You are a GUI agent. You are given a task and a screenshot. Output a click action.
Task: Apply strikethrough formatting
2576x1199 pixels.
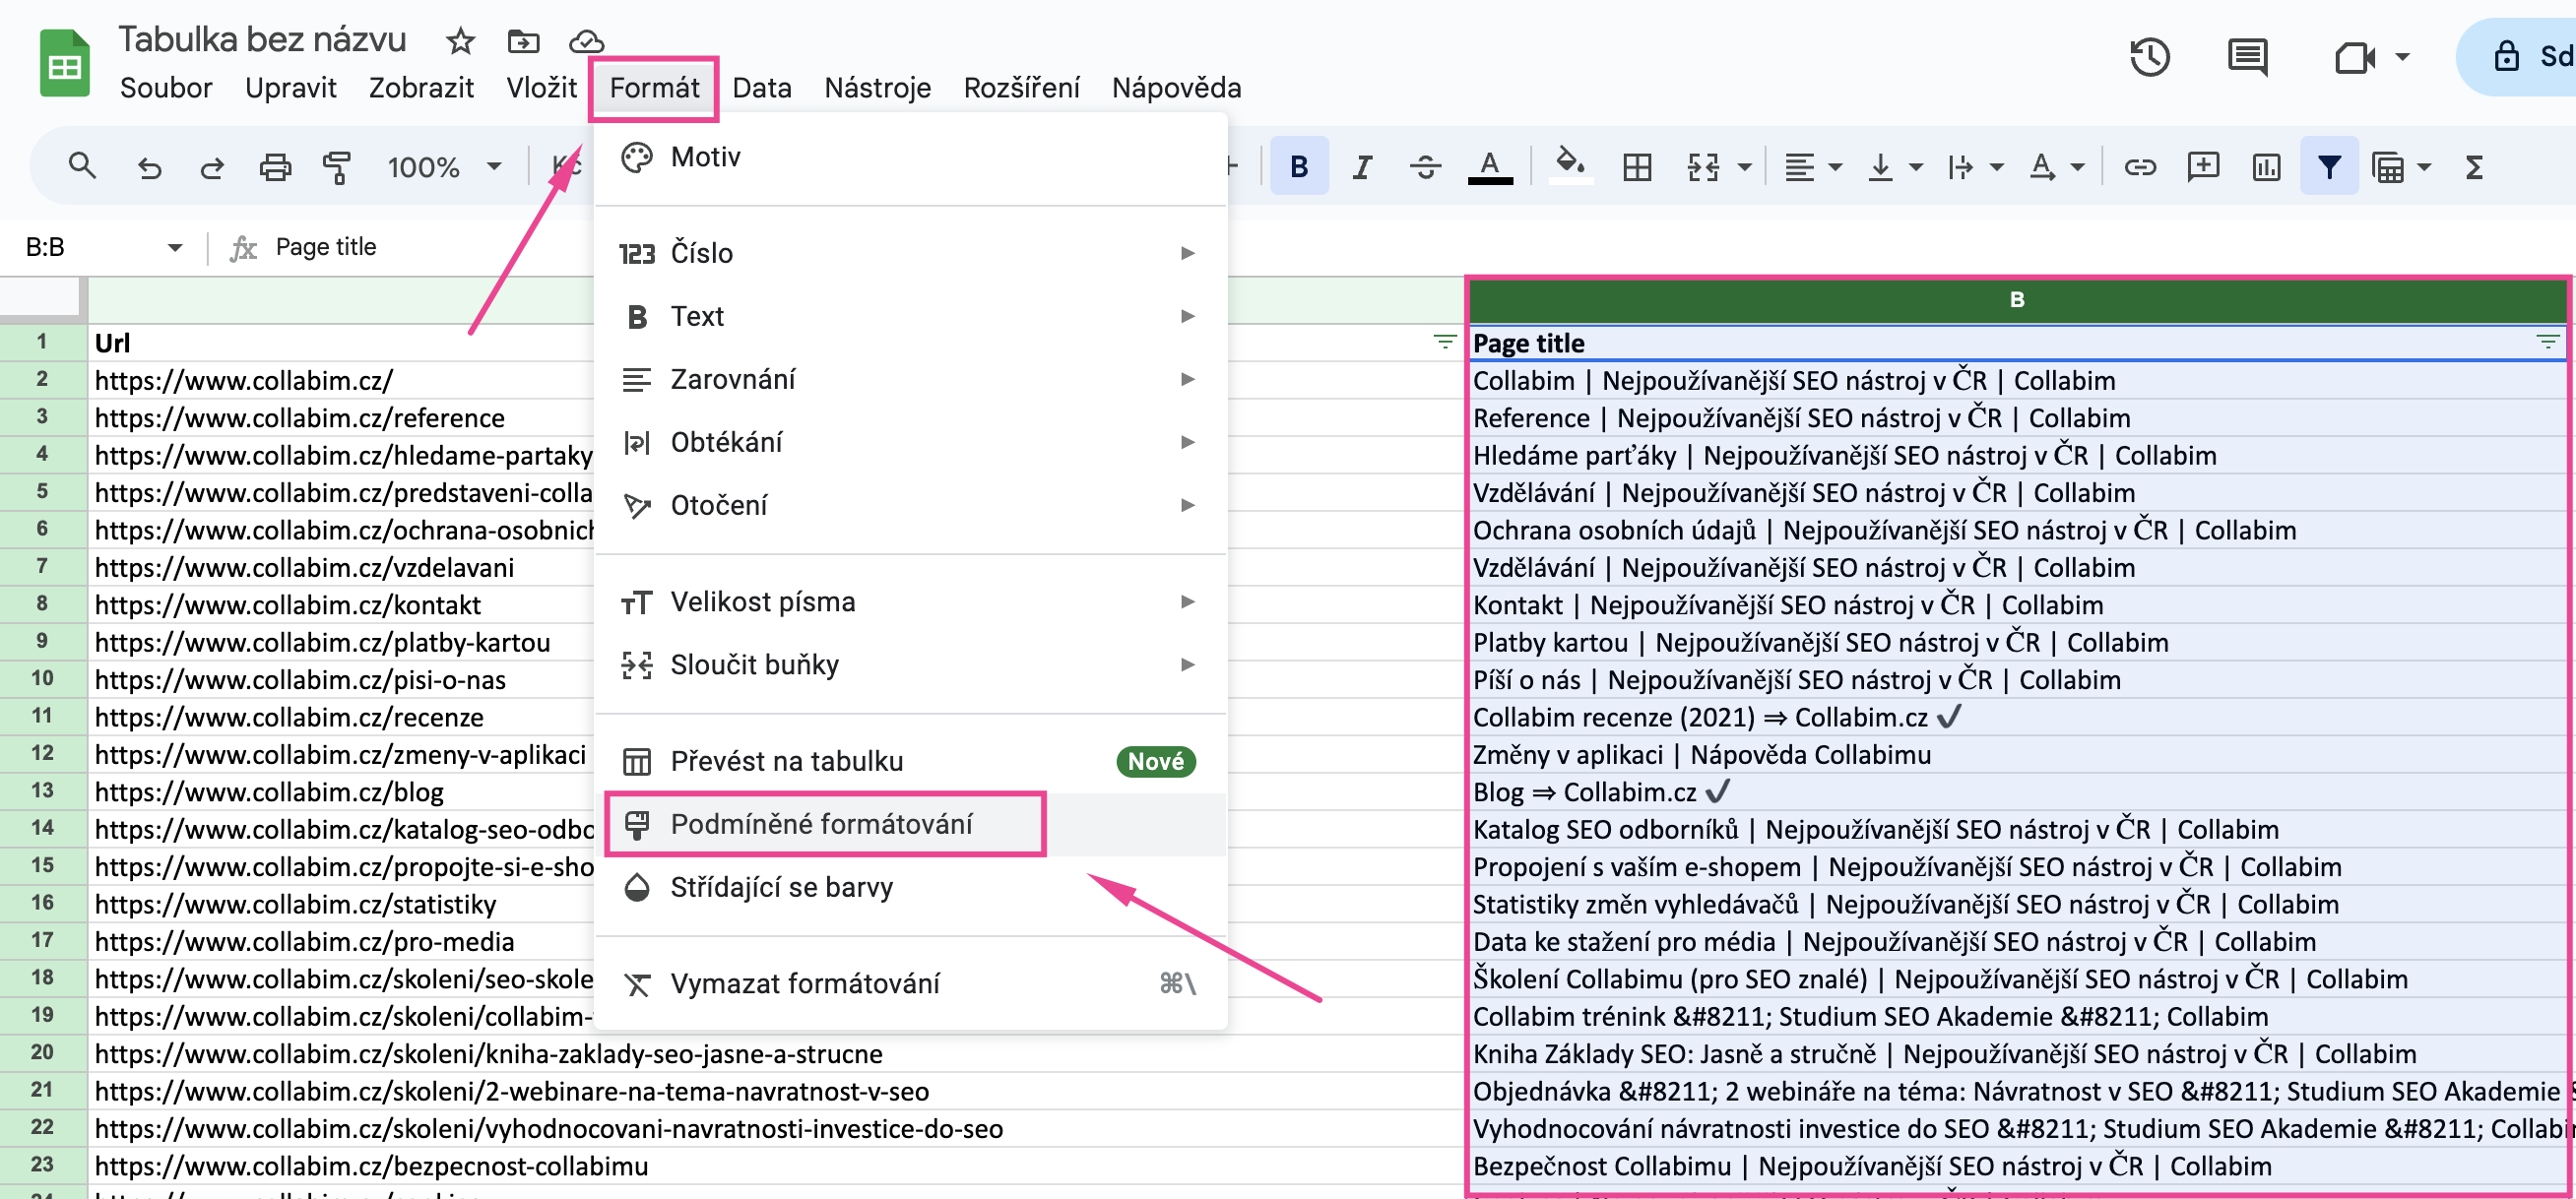pyautogui.click(x=1425, y=167)
